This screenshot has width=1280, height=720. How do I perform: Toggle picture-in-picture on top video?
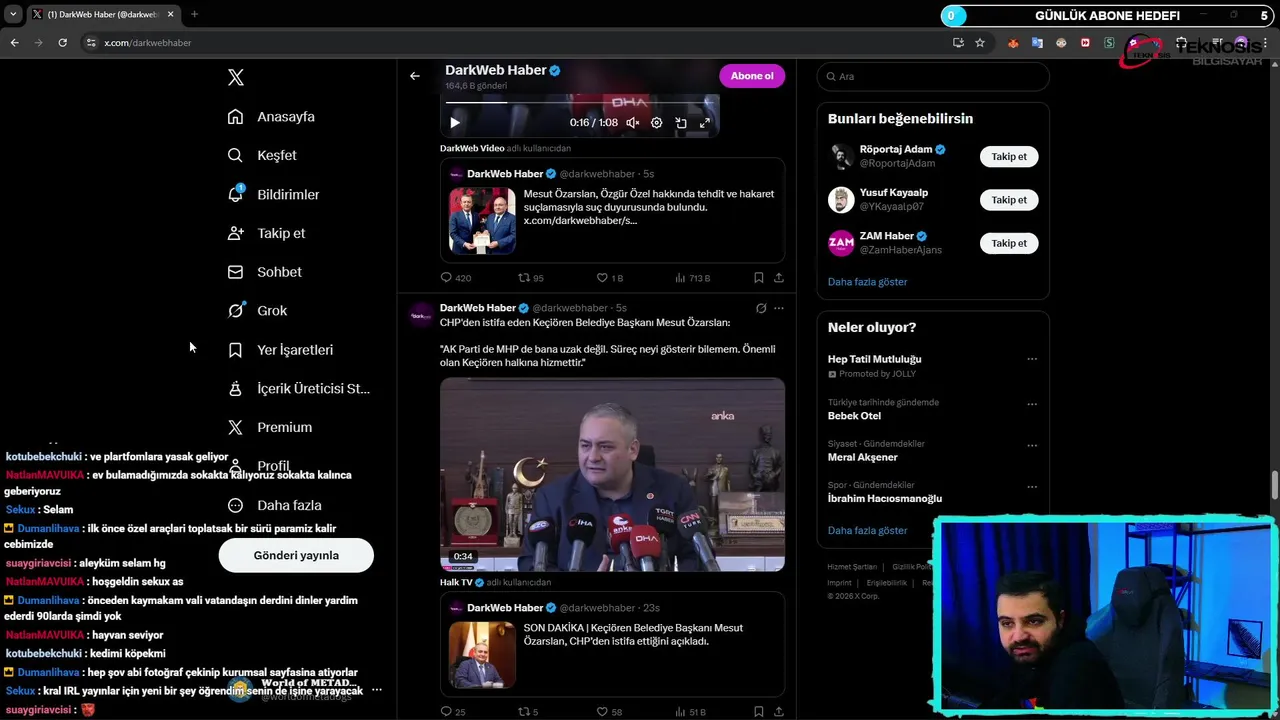pos(681,123)
